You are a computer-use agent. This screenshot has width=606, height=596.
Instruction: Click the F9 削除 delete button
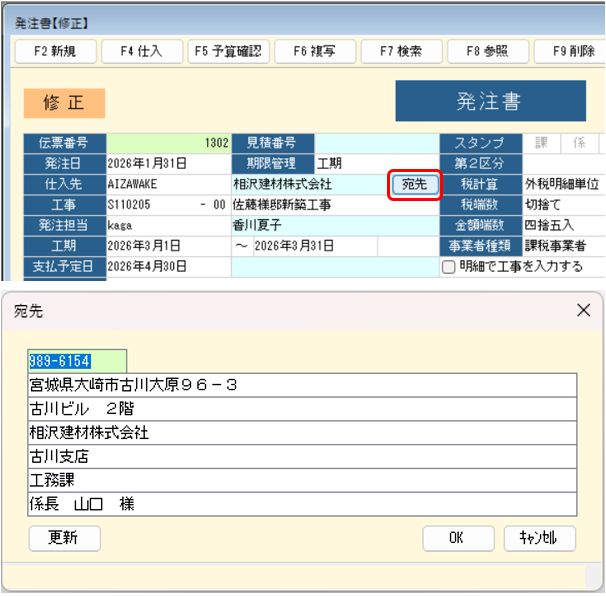tap(570, 51)
